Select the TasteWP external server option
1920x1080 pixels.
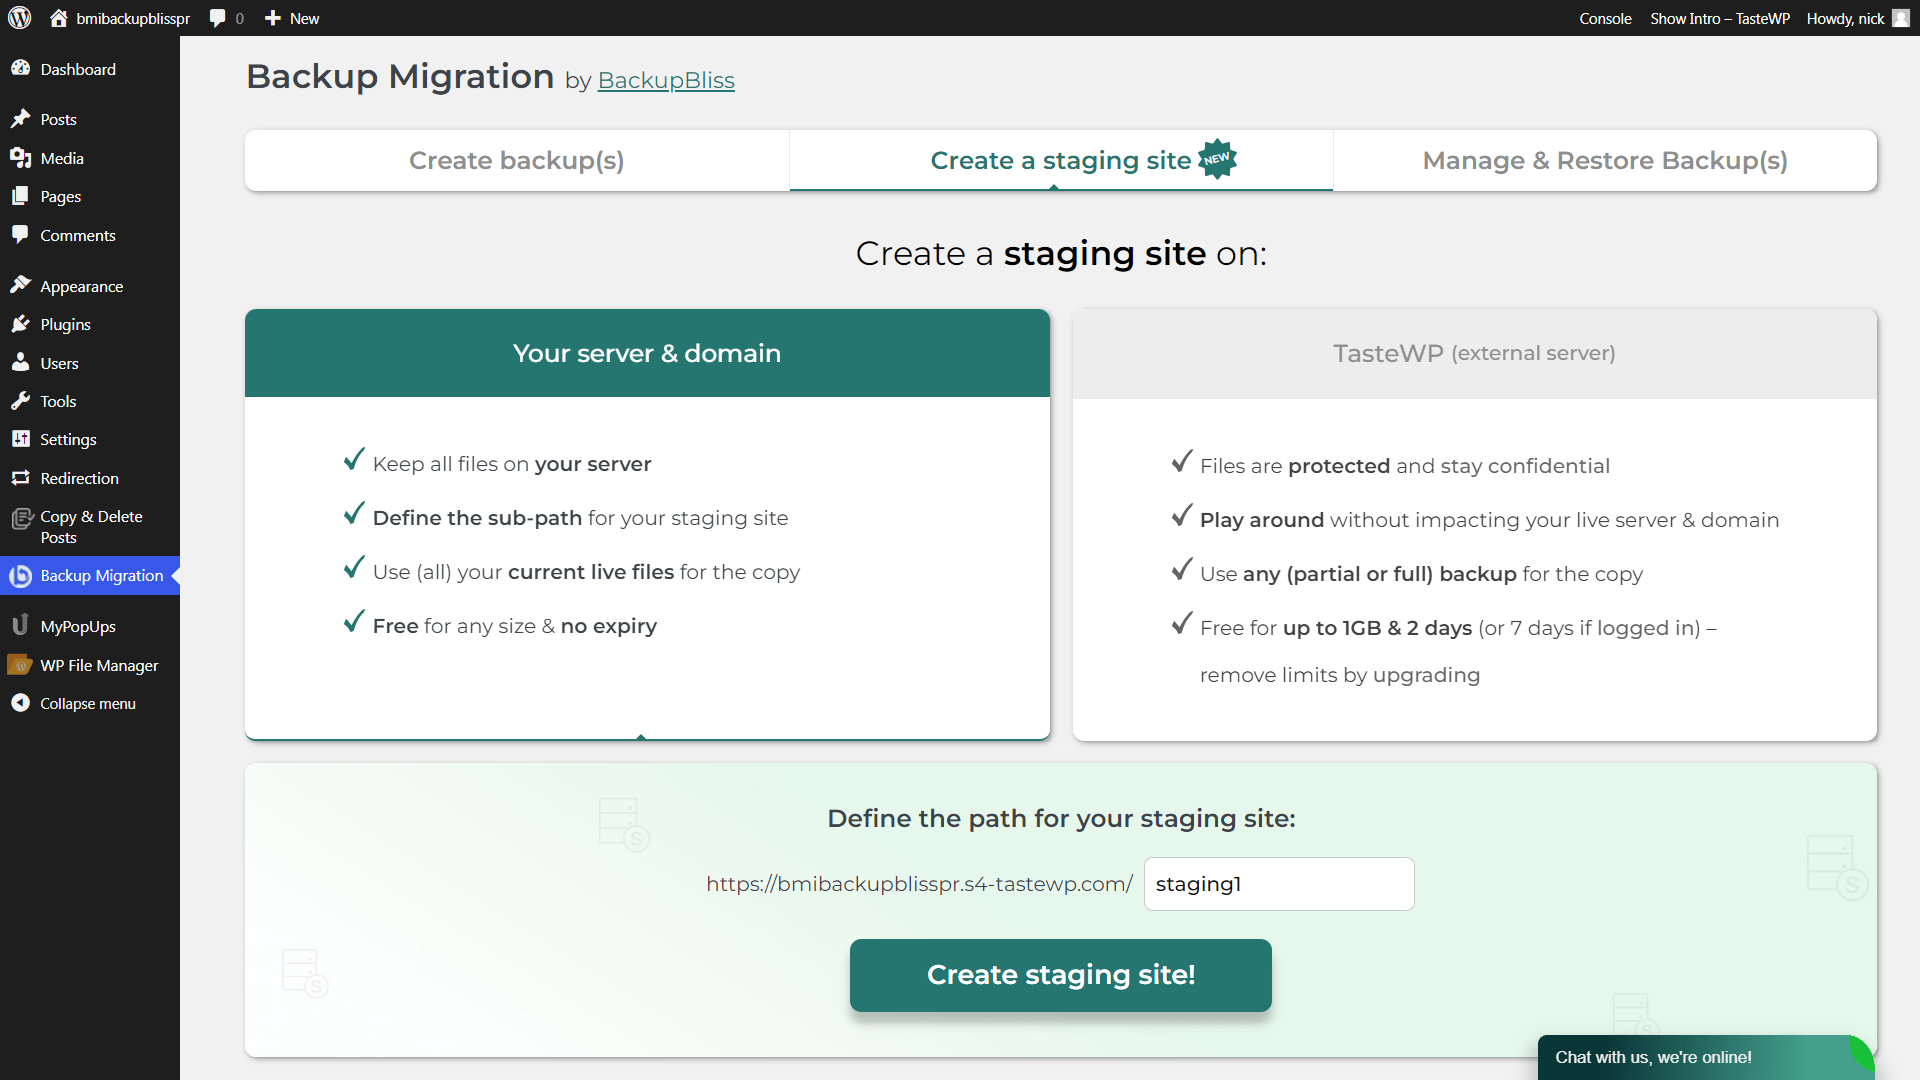pos(1473,353)
